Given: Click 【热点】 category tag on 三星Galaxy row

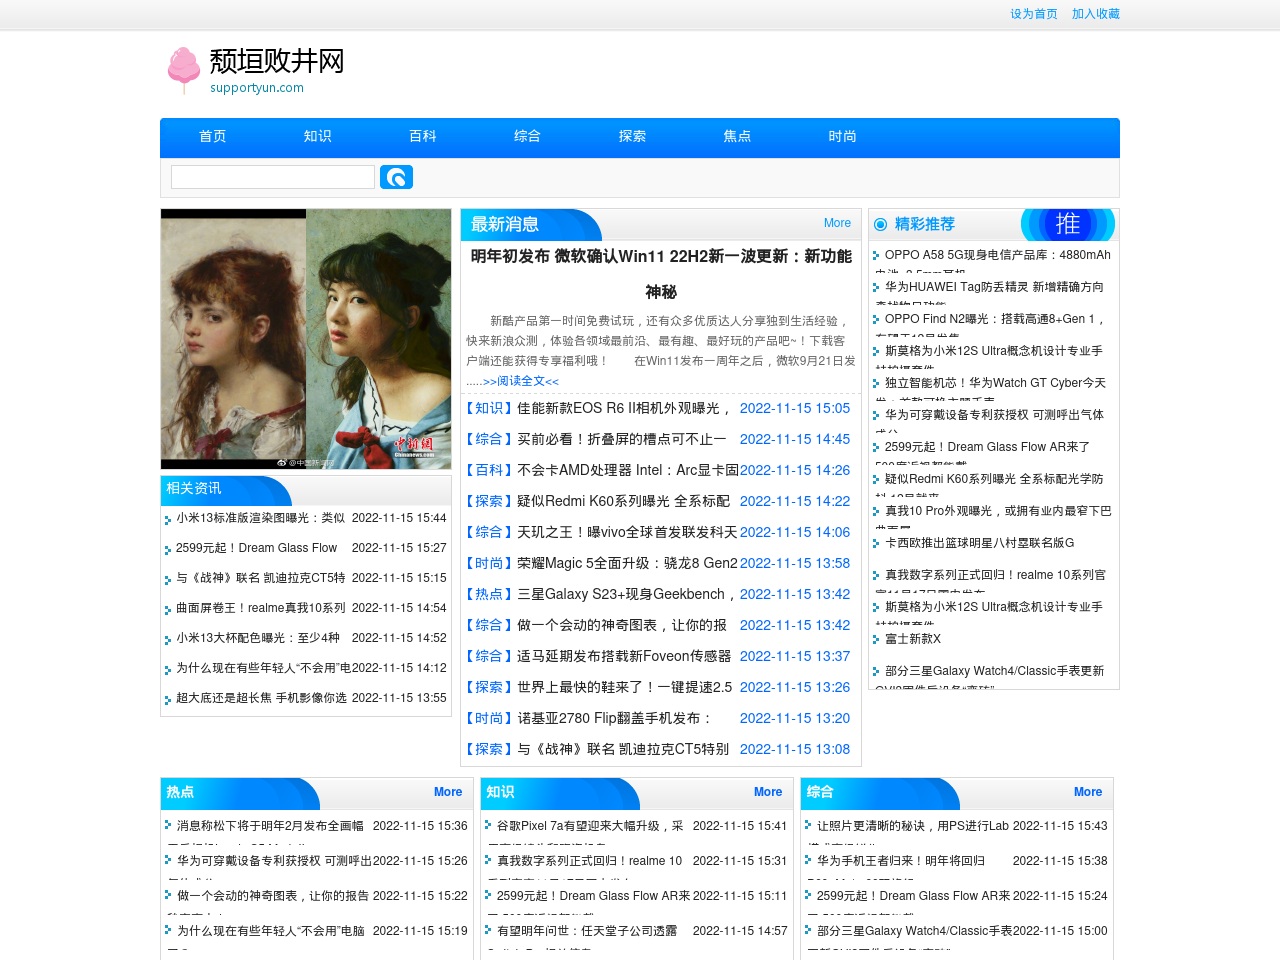Looking at the screenshot, I should (489, 594).
